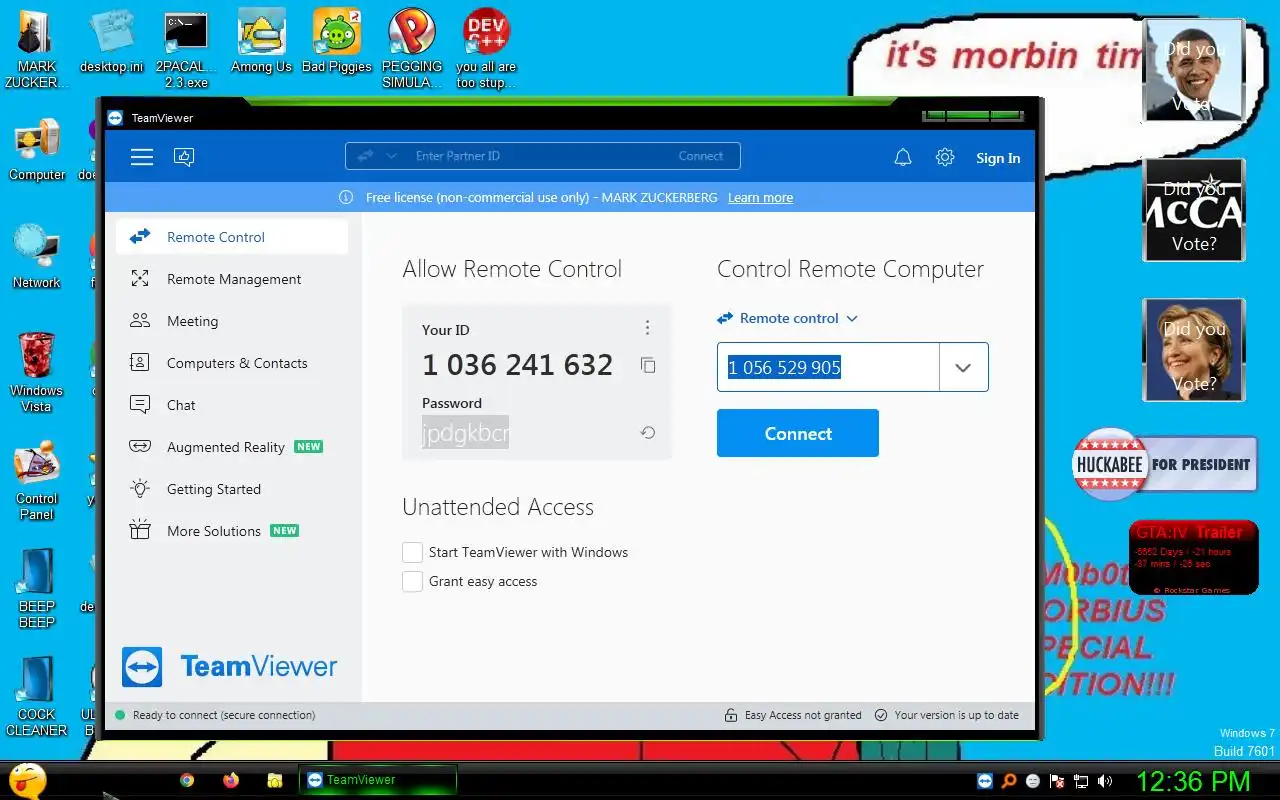Click the Huckabee for President banner
Image resolution: width=1280 pixels, height=800 pixels.
pos(1164,465)
